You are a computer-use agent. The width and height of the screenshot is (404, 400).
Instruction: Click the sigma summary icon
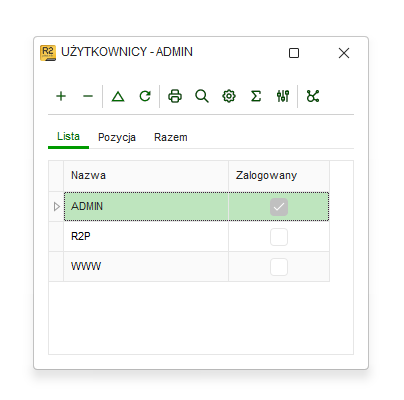pos(256,96)
